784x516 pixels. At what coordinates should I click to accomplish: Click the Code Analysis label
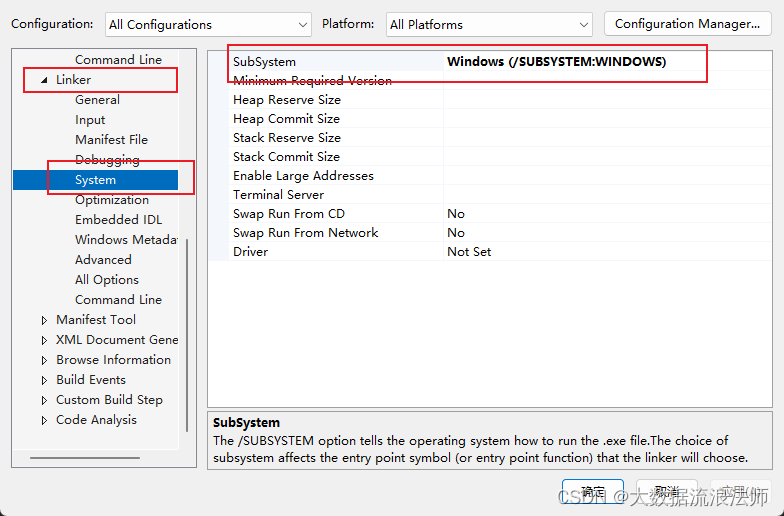[96, 420]
